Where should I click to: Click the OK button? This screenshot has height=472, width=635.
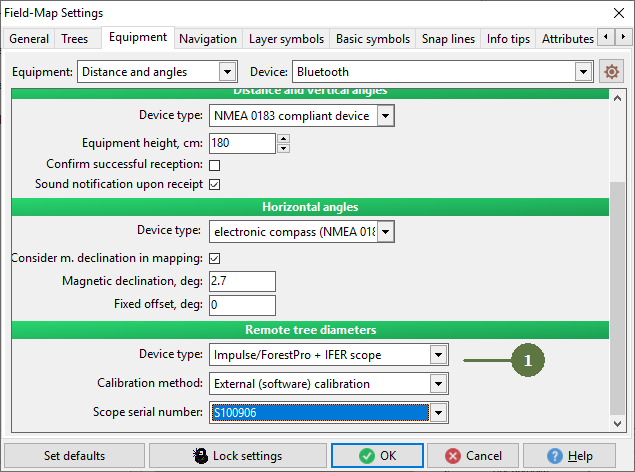point(377,456)
